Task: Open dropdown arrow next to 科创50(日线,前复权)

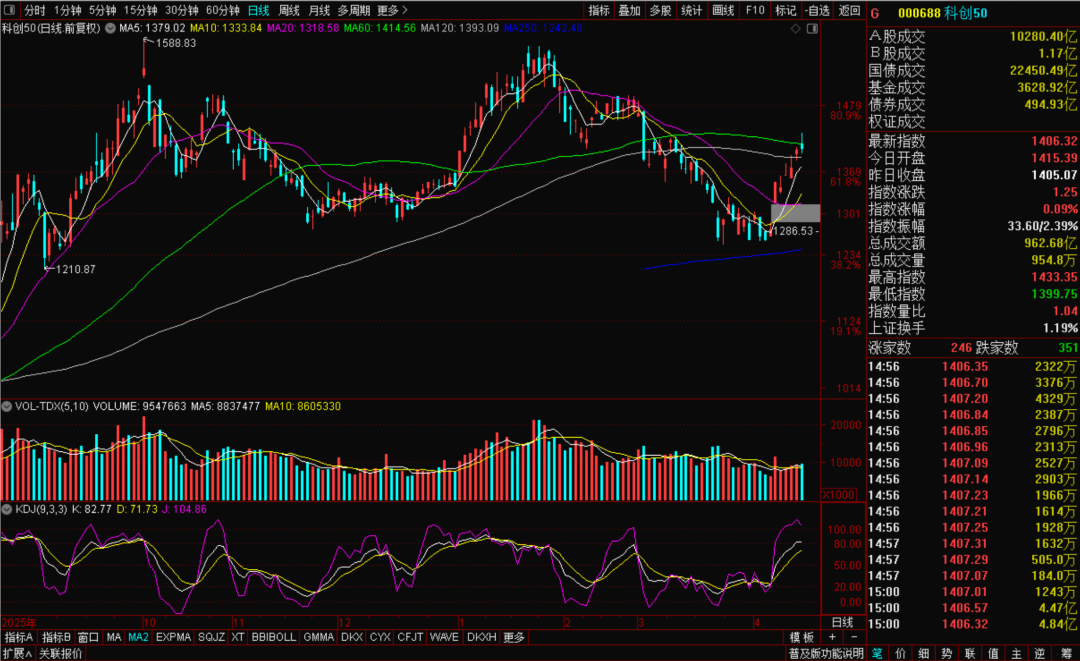Action: click(x=109, y=28)
